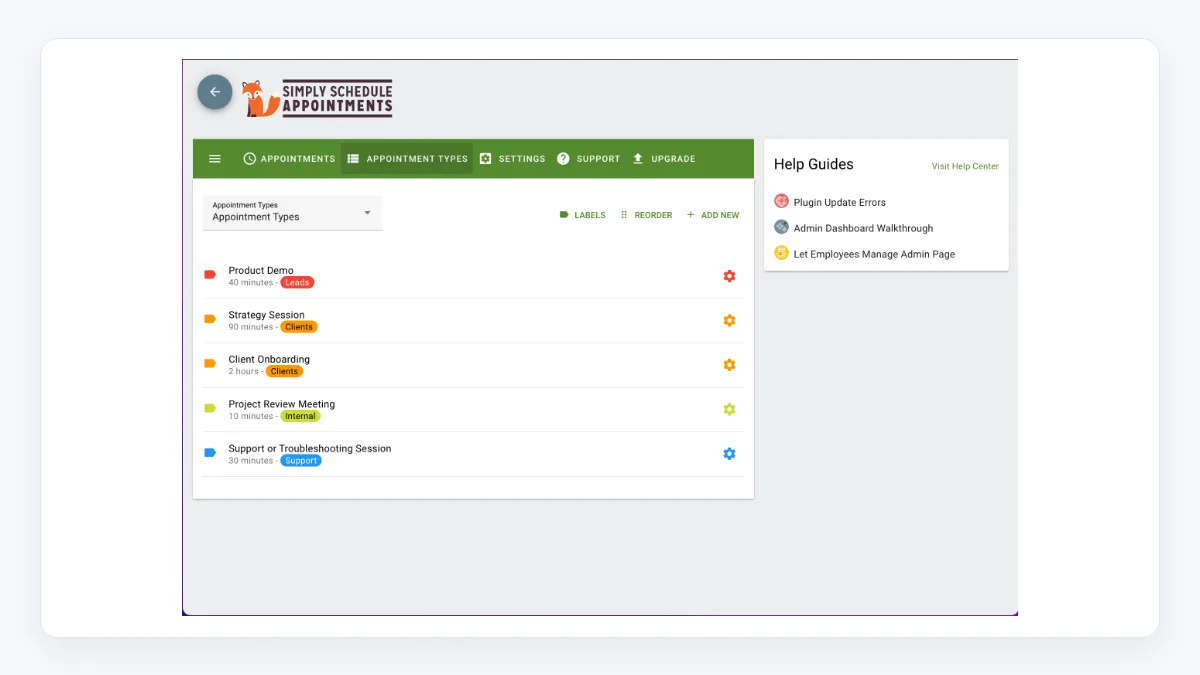Click the Admin Dashboard Walkthrough icon
The height and width of the screenshot is (675, 1200).
tap(782, 227)
